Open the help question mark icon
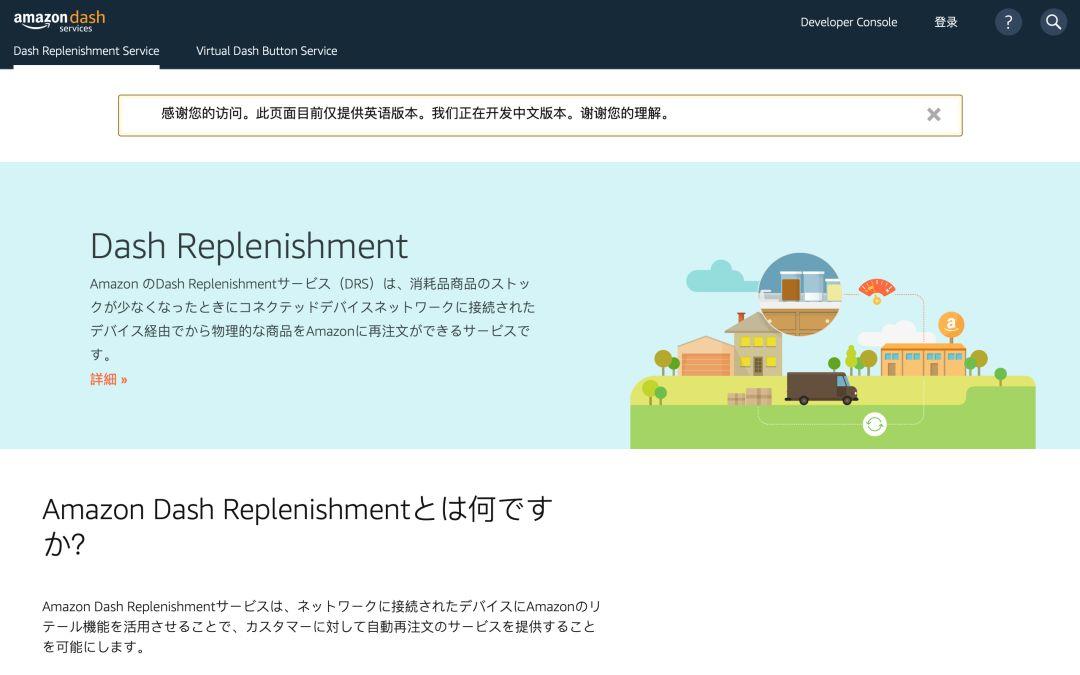Viewport: 1080px width, 675px height. [x=1008, y=22]
